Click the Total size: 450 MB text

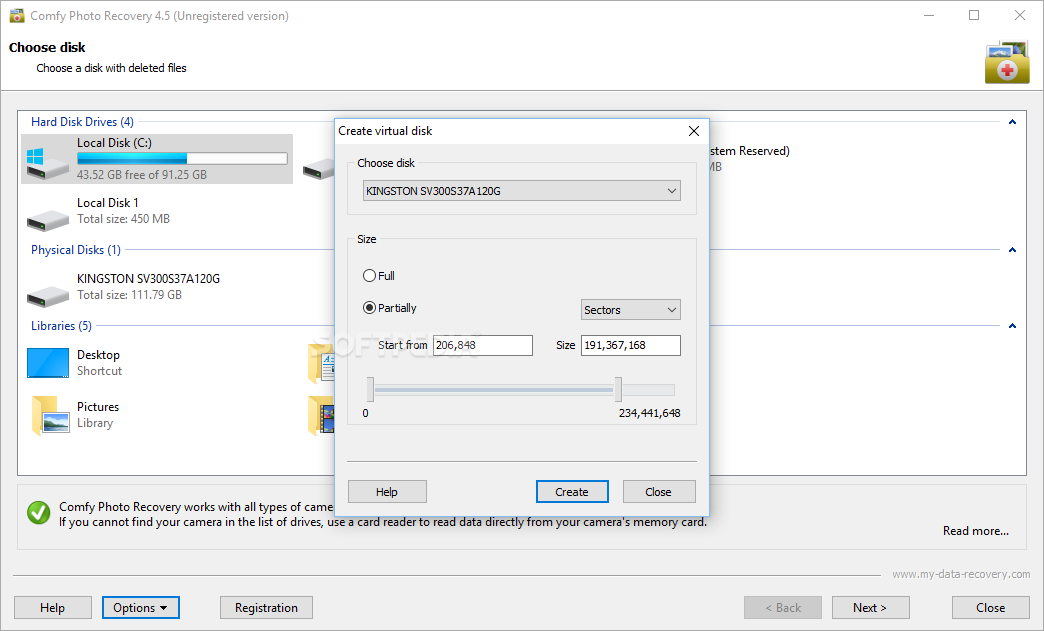tap(123, 219)
